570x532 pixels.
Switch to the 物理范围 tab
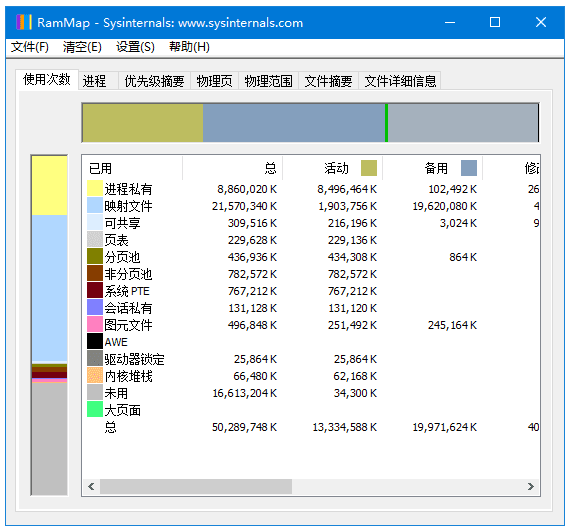click(x=268, y=81)
